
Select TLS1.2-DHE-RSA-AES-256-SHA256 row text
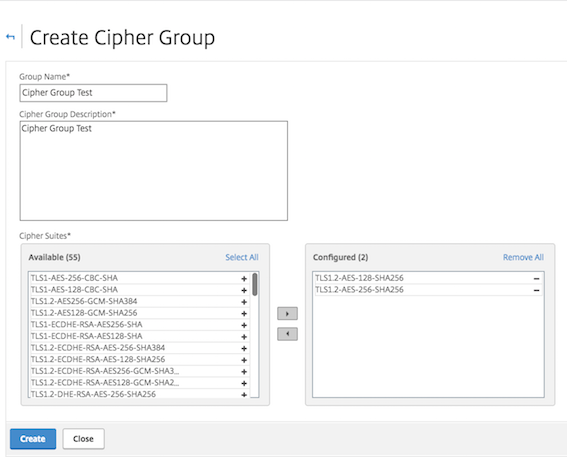[x=93, y=394]
